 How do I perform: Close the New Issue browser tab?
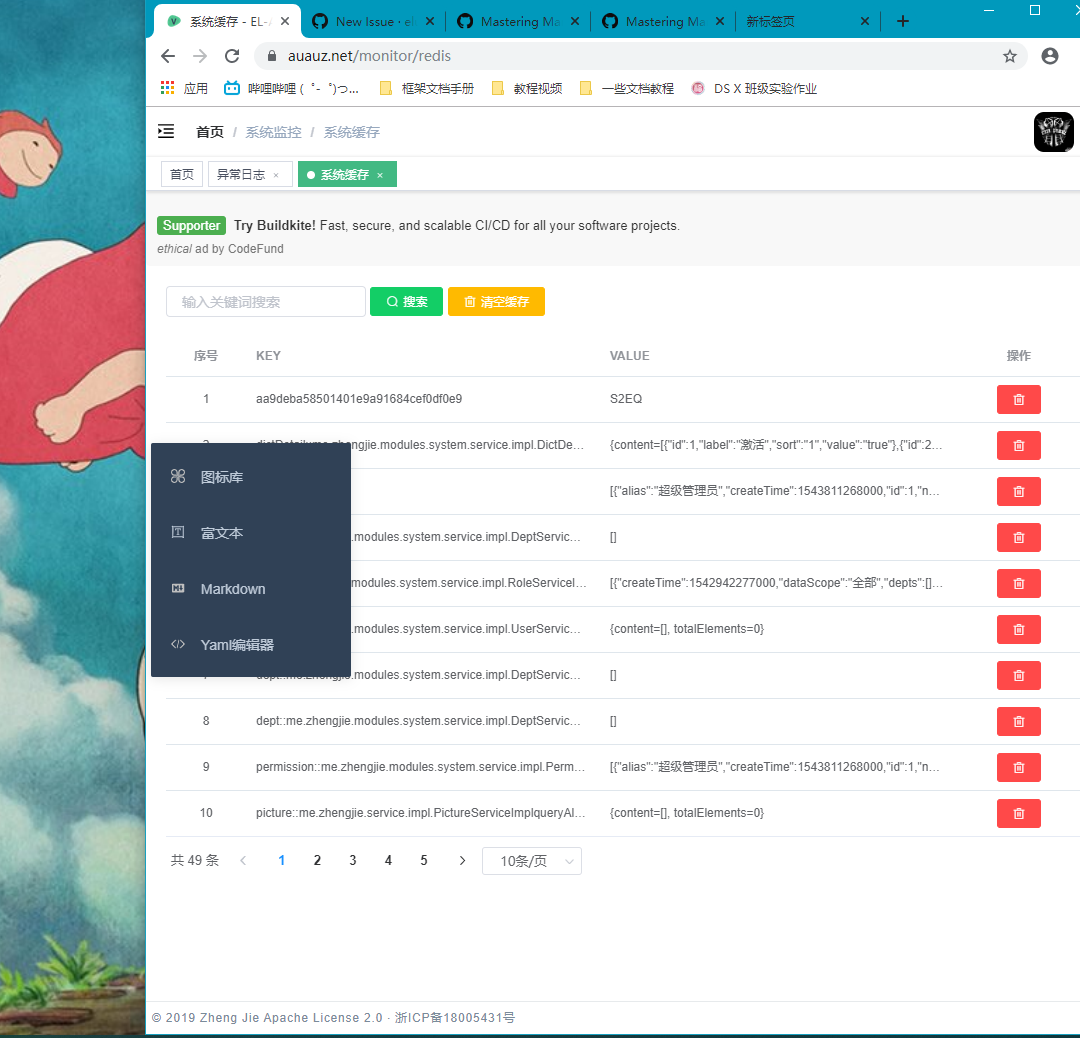[430, 21]
